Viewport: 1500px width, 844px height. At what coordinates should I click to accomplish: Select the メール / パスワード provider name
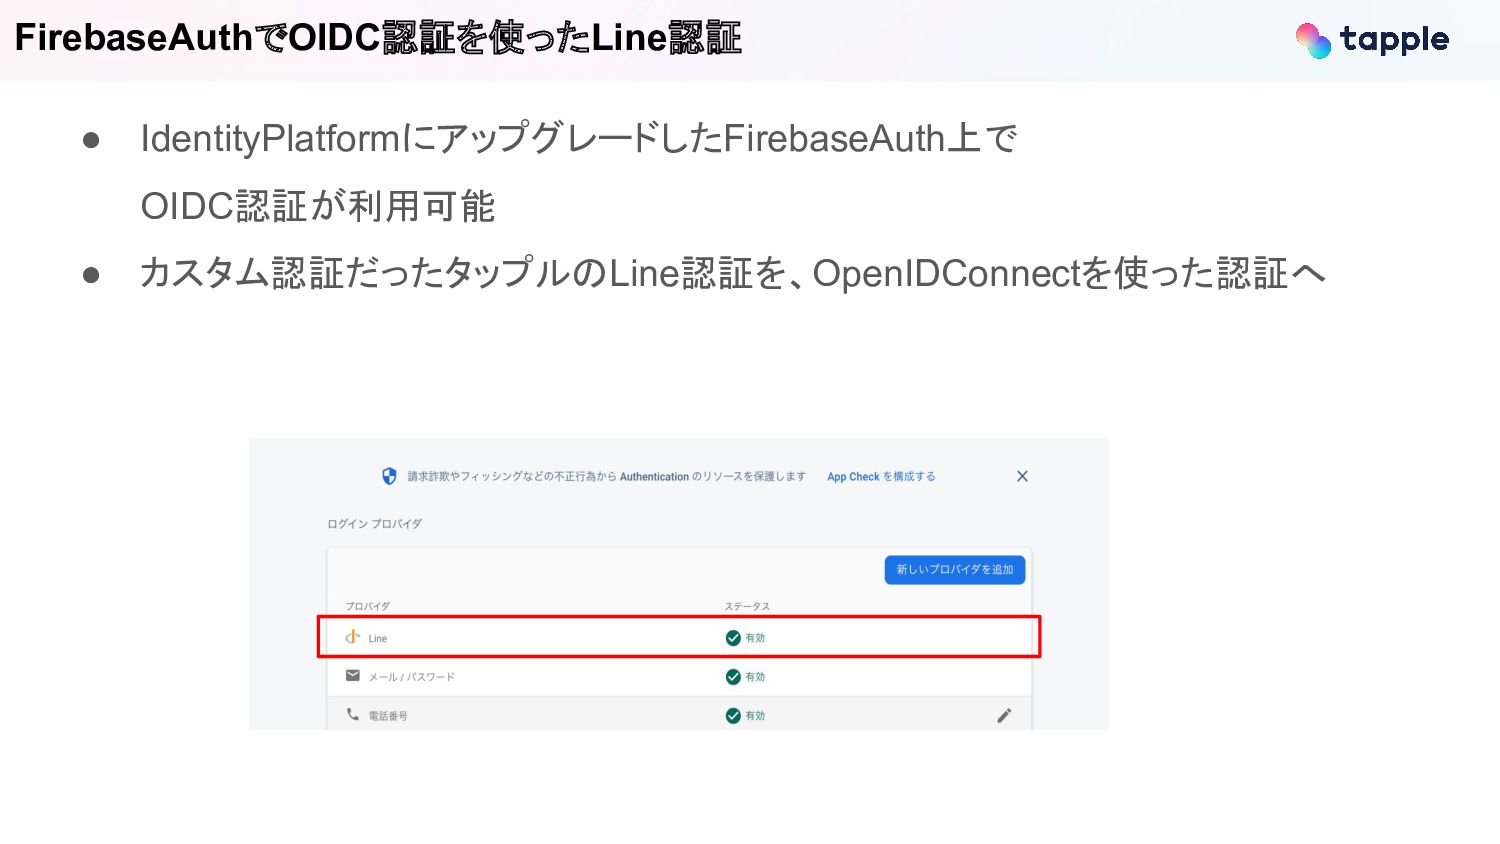(x=411, y=677)
